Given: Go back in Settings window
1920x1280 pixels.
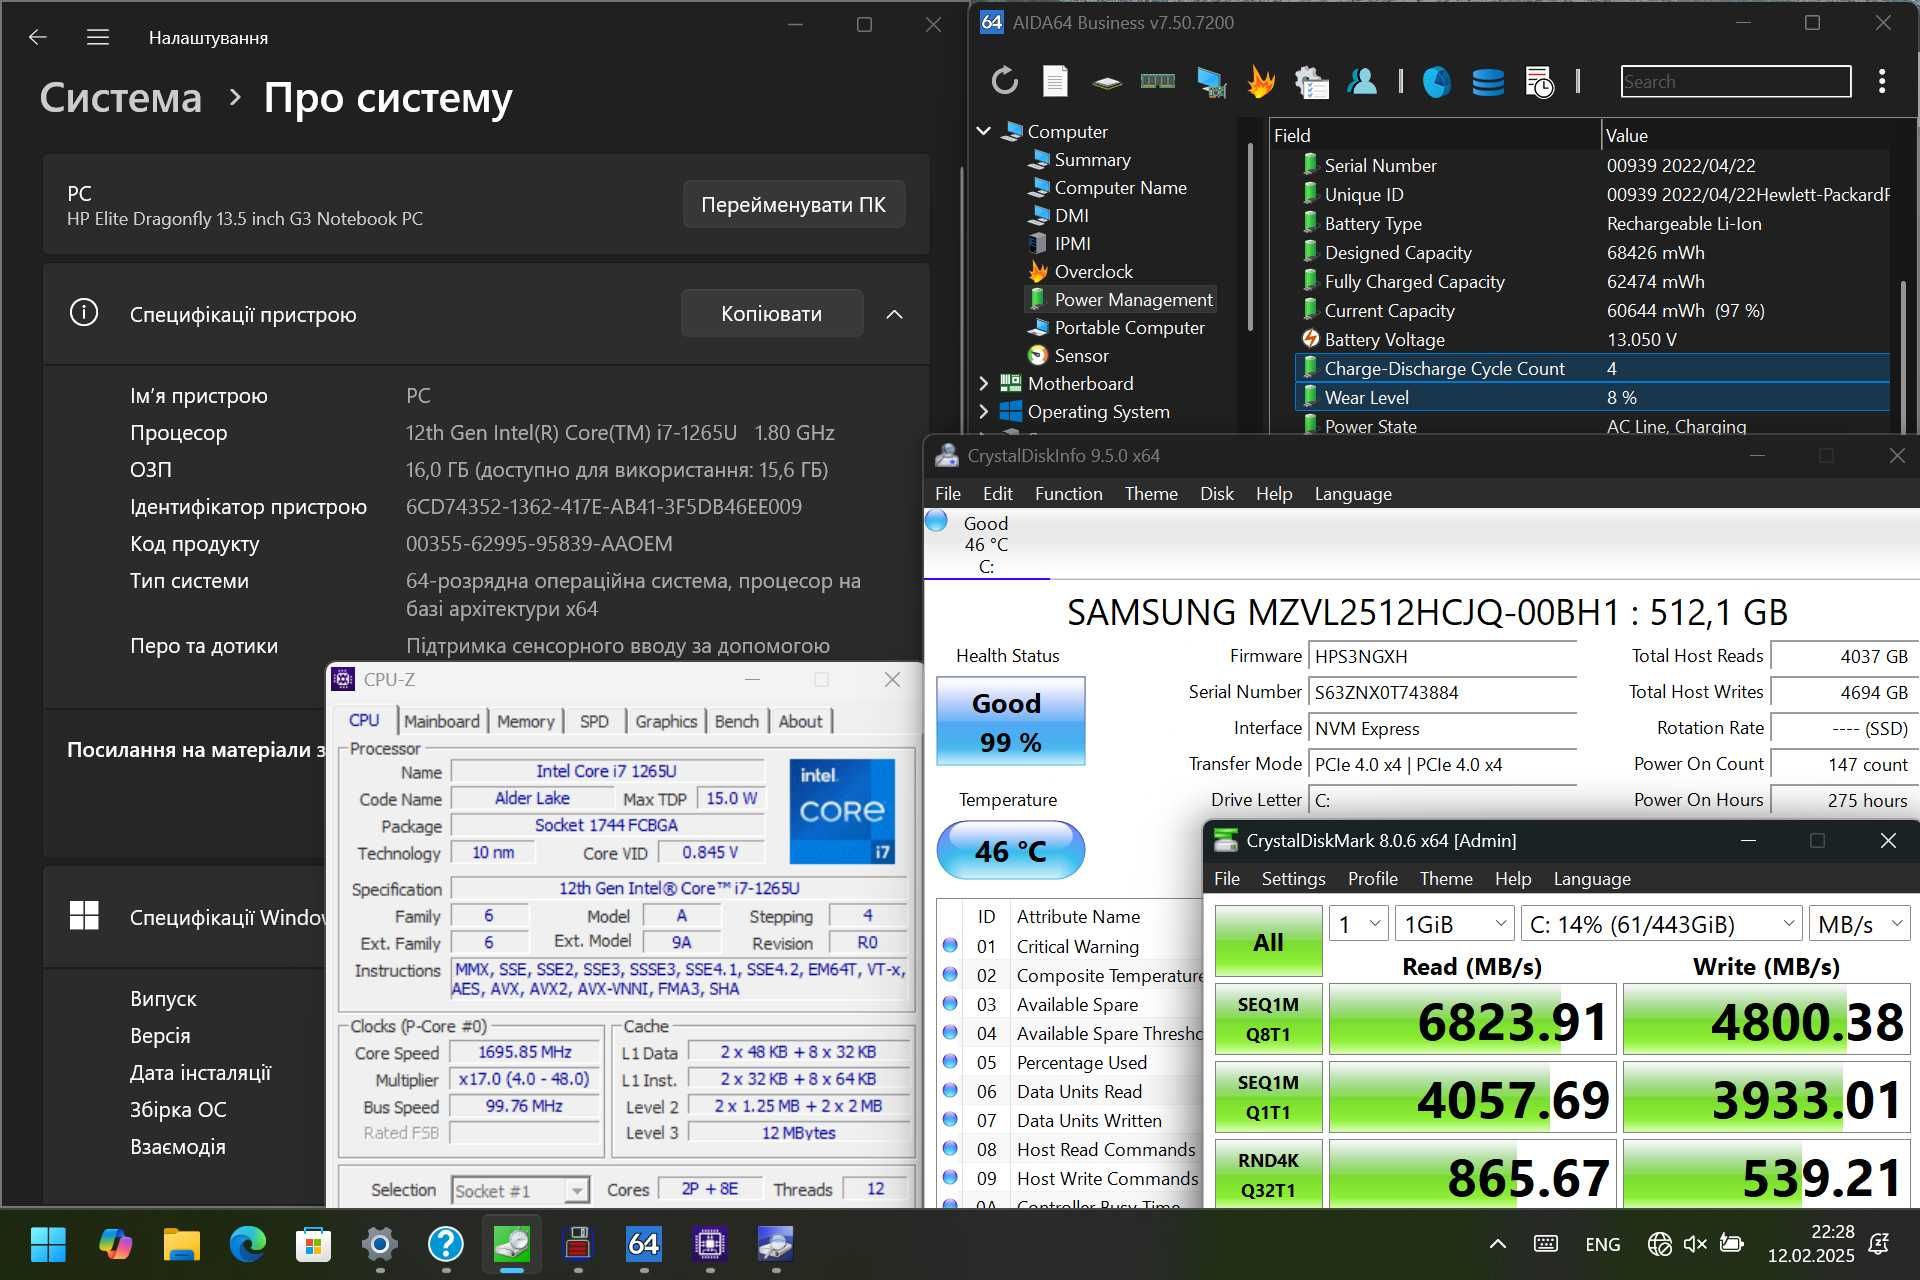Looking at the screenshot, I should tap(38, 37).
